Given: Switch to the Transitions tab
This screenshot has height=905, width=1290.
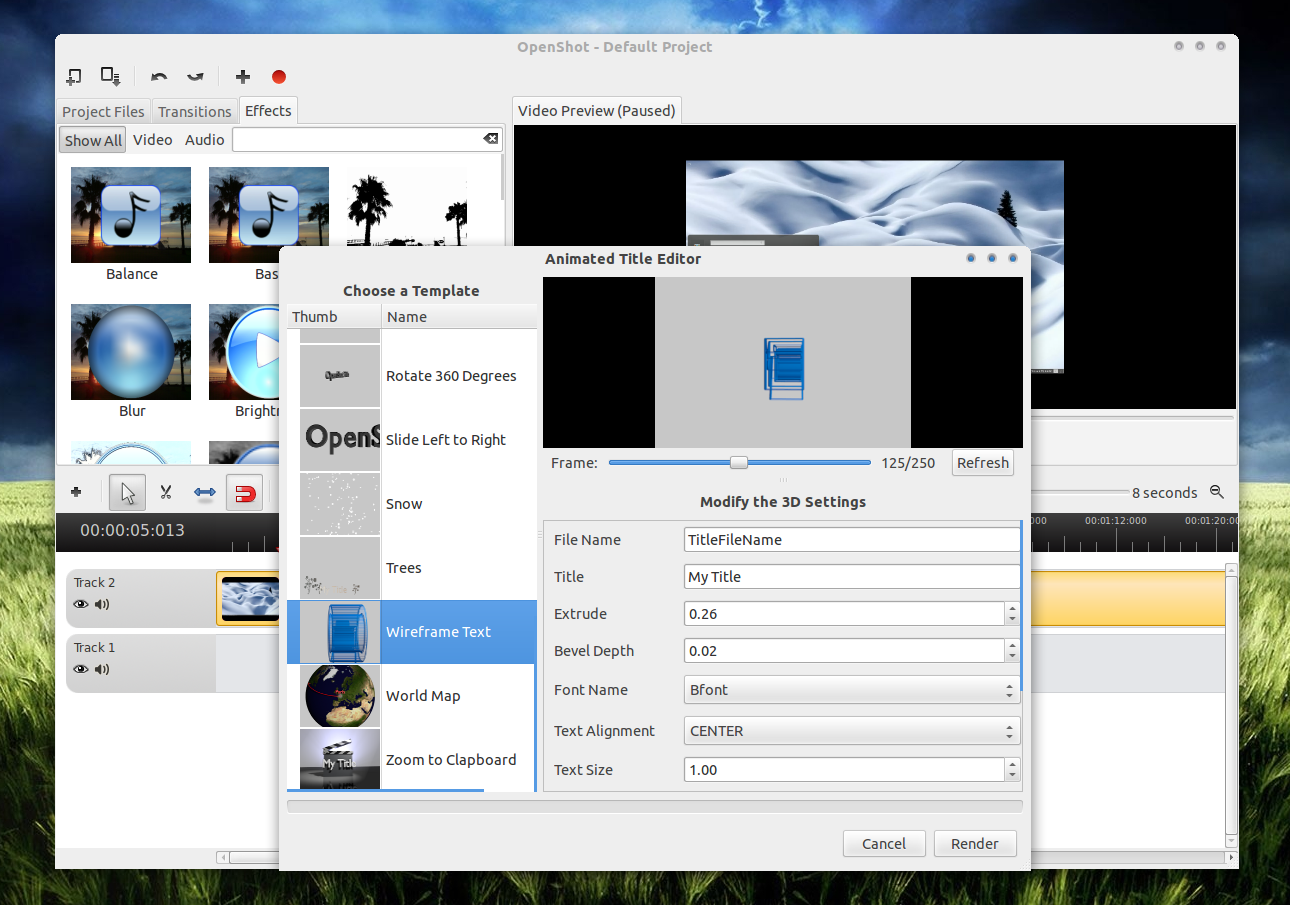Looking at the screenshot, I should pos(194,111).
